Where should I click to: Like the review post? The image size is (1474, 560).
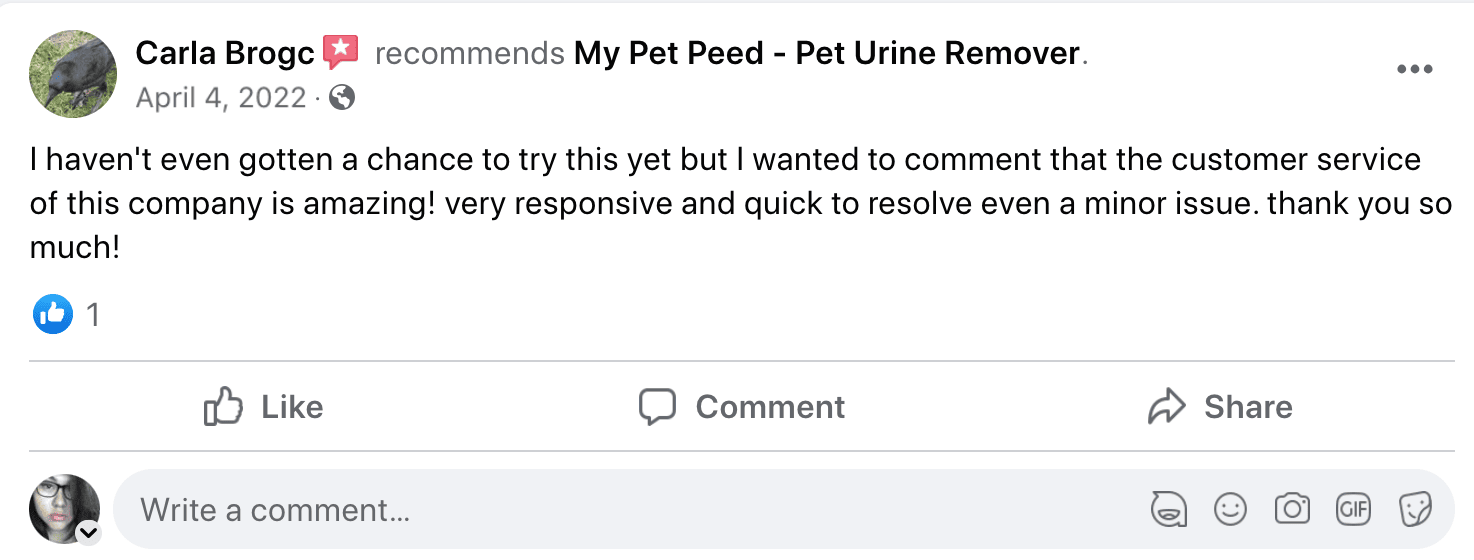264,407
